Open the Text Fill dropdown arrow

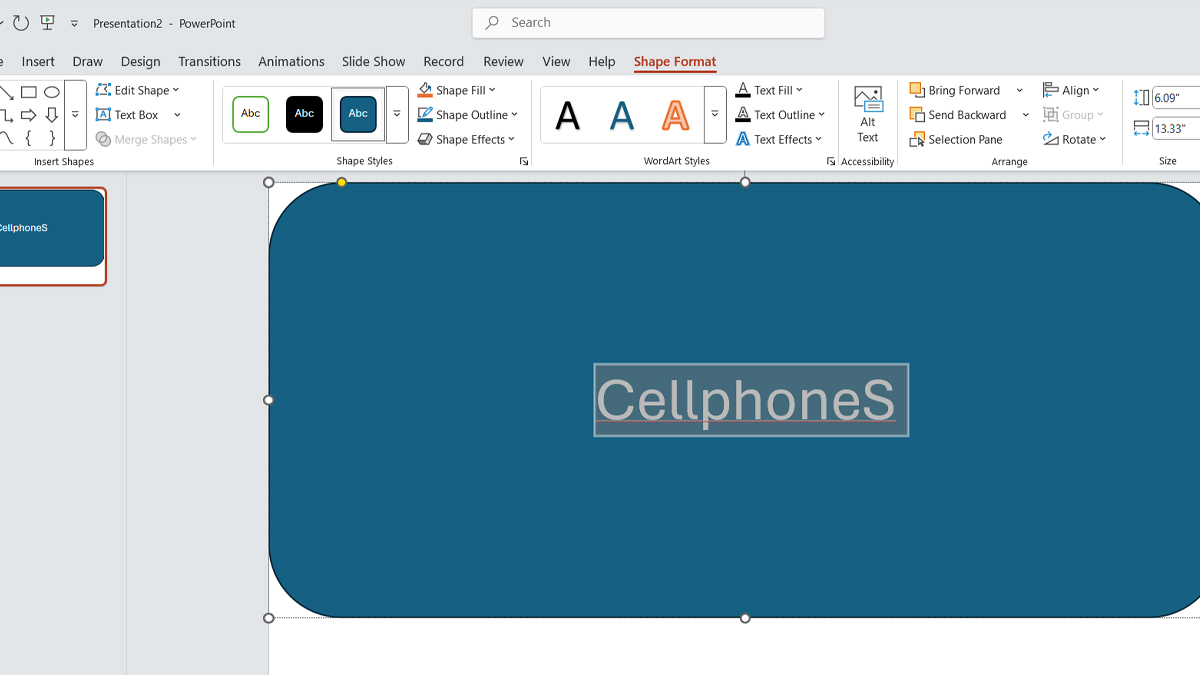pyautogui.click(x=799, y=90)
